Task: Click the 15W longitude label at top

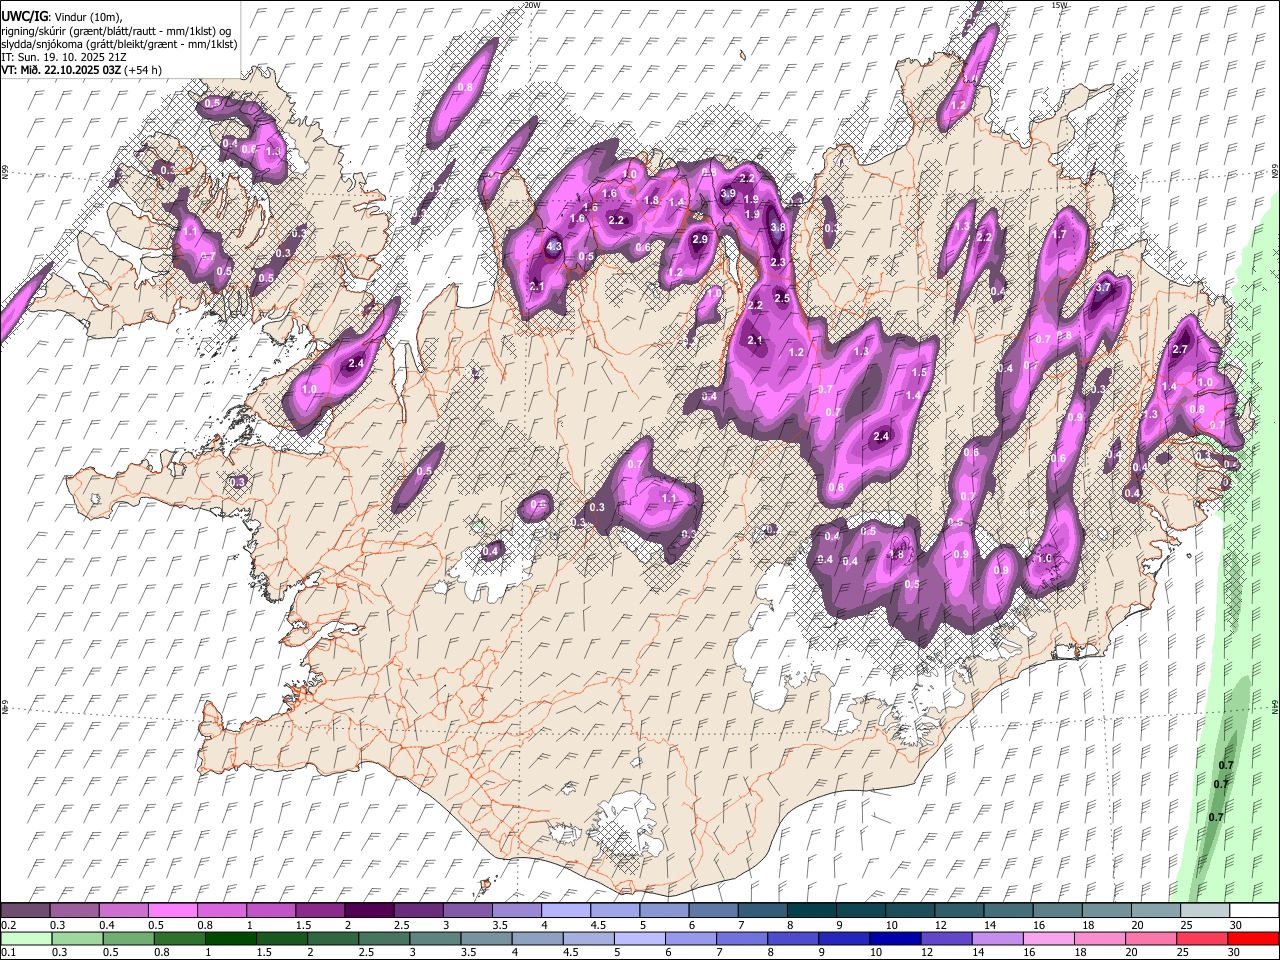Action: click(x=1059, y=5)
